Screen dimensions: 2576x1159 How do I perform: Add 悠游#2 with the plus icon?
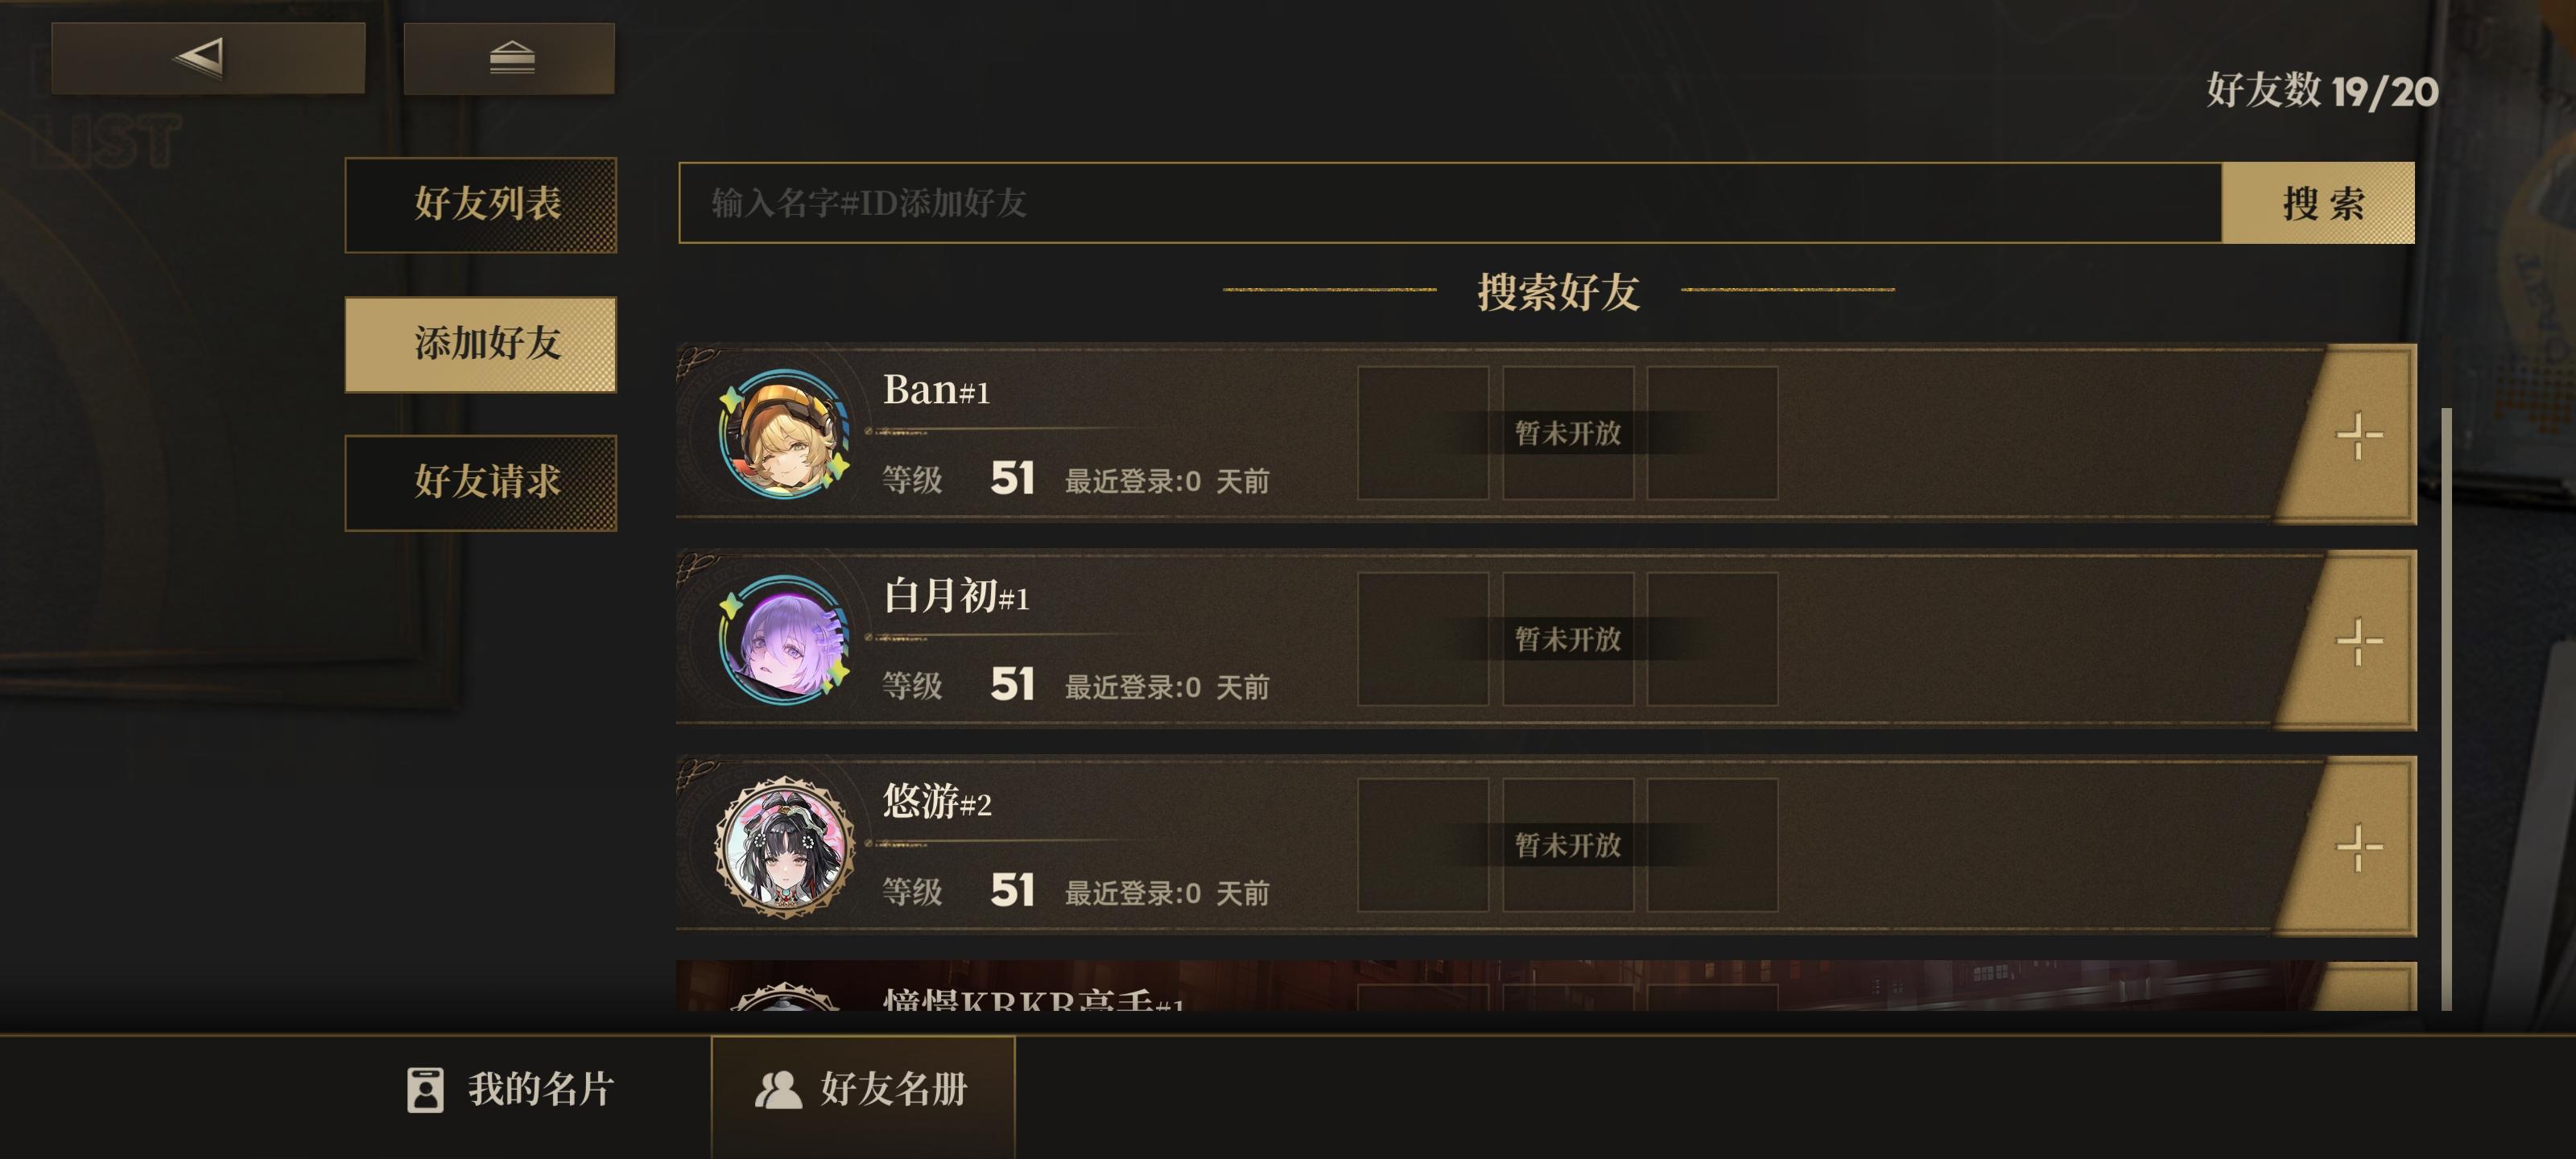click(x=2358, y=847)
